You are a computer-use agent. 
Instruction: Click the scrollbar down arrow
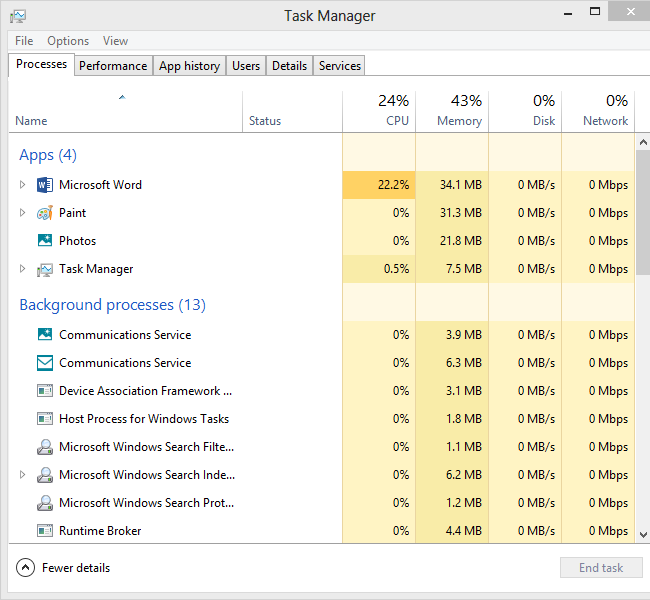(x=643, y=535)
